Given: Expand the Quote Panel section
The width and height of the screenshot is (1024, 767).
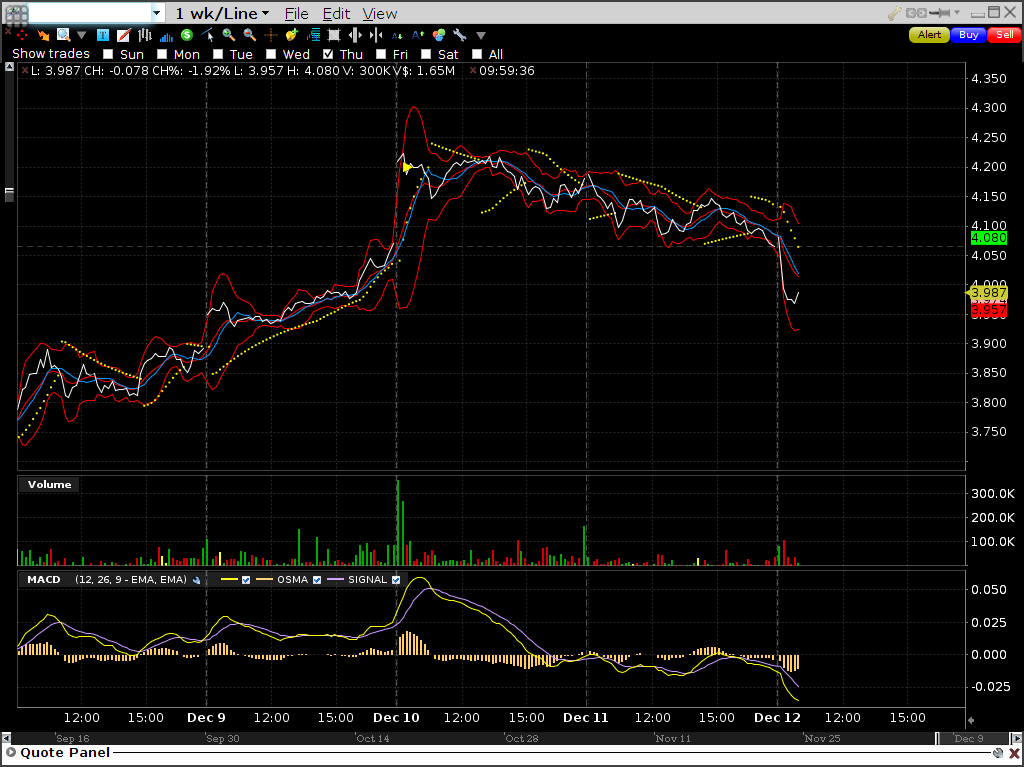Looking at the screenshot, I should click(x=11, y=753).
